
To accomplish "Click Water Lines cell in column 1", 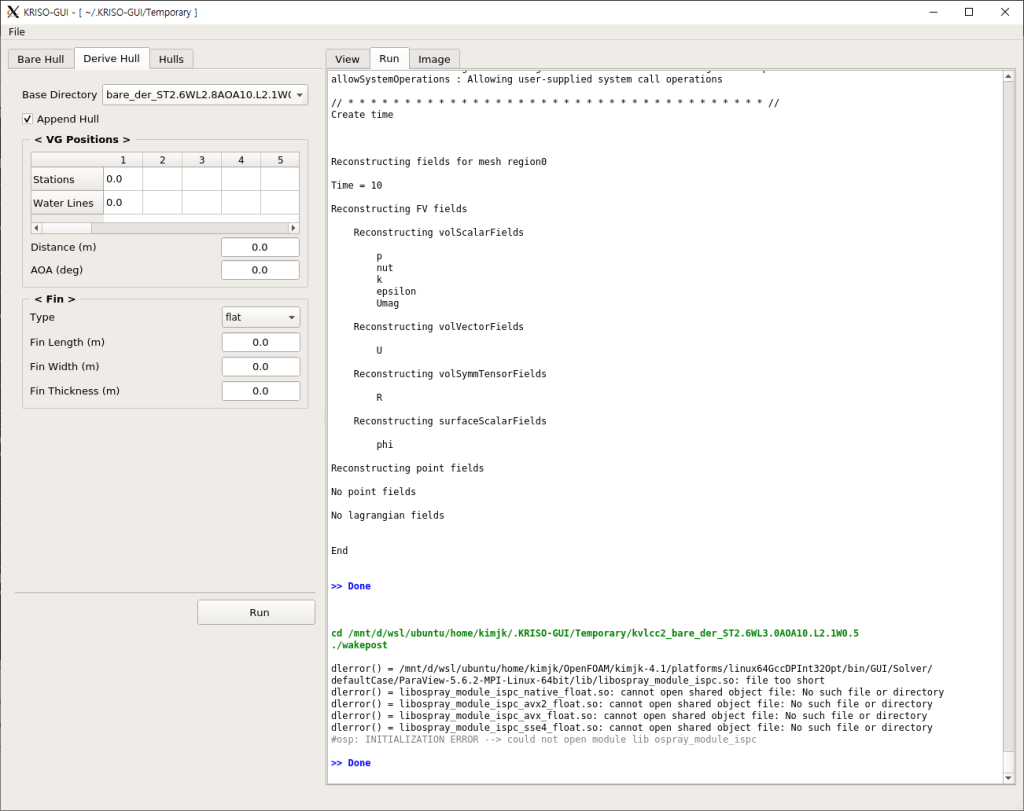I will coord(123,202).
